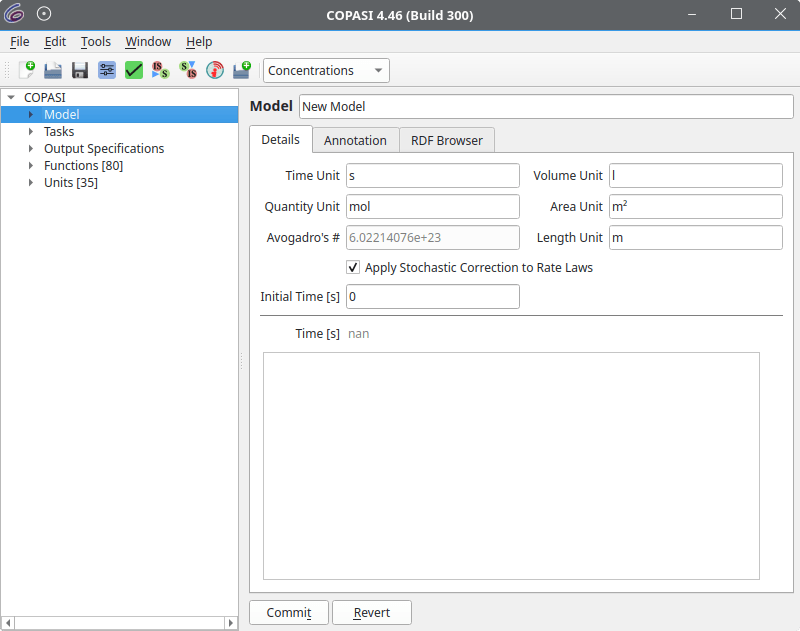This screenshot has height=631, width=800.
Task: Open a file using the toolbar icon
Action: pyautogui.click(x=53, y=70)
